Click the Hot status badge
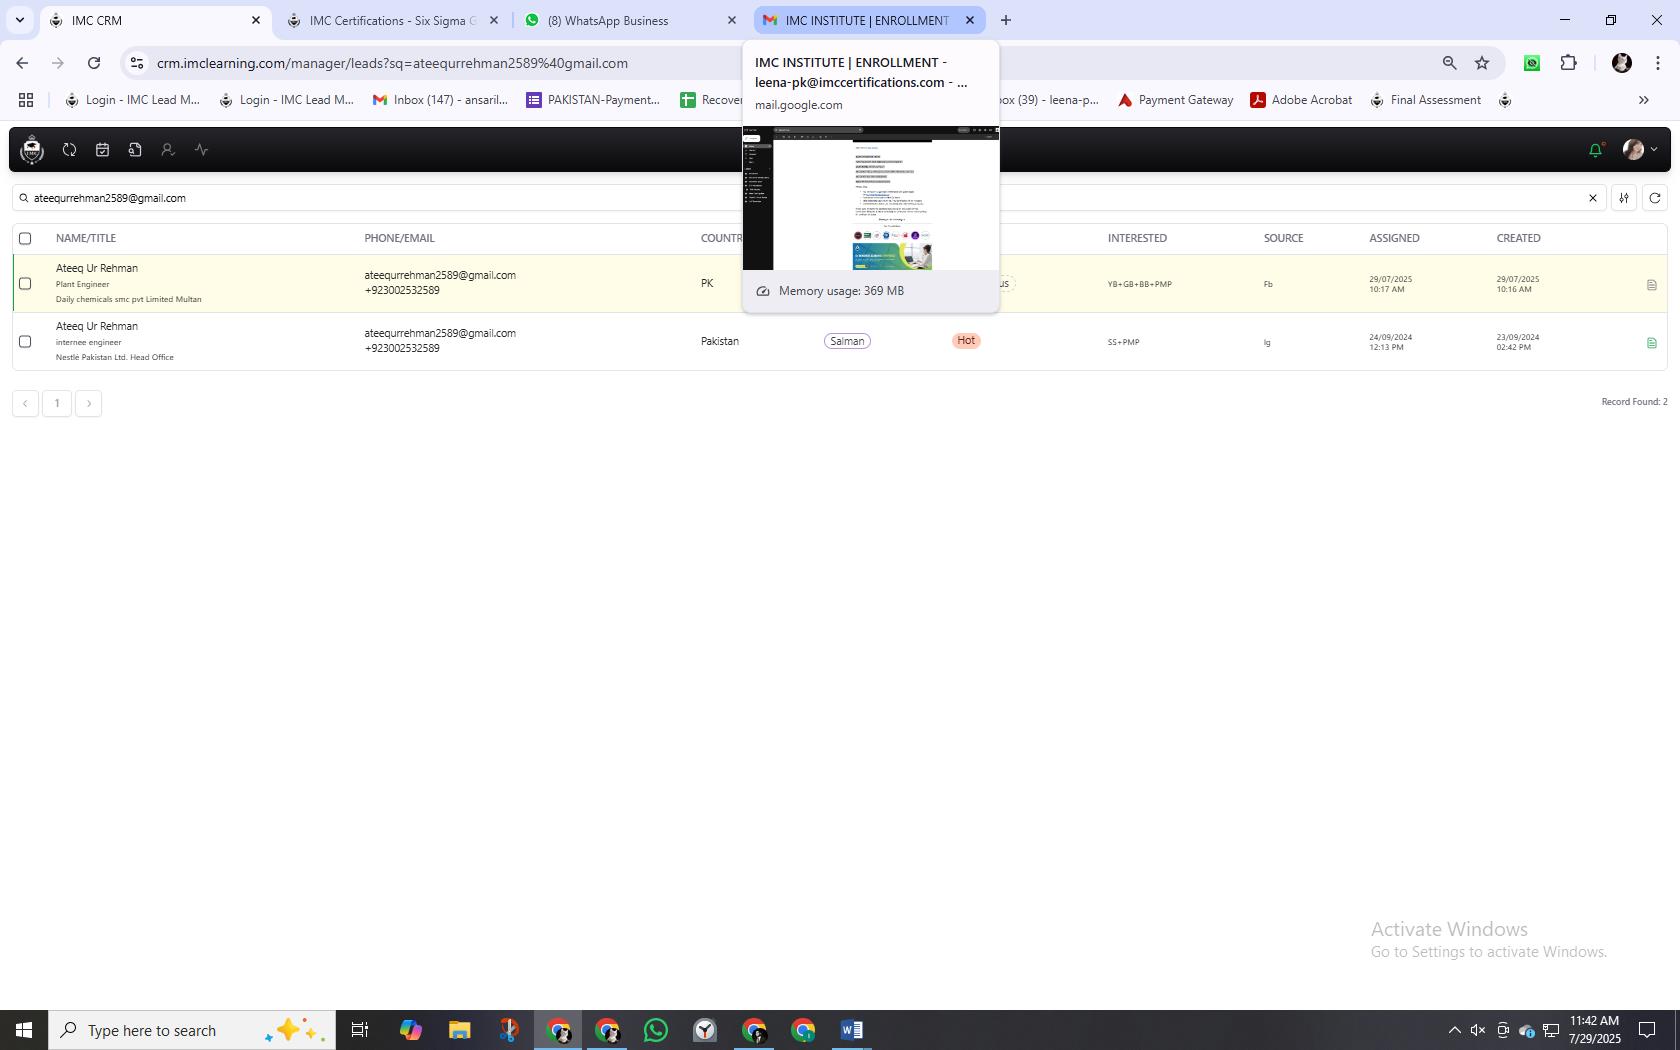The width and height of the screenshot is (1680, 1050). [x=966, y=341]
